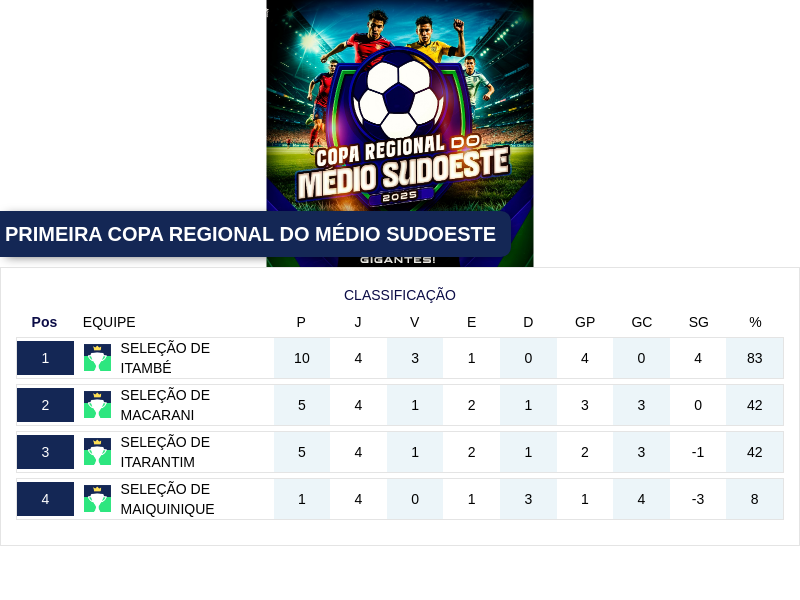
Task: Open the SELEÇÃO DE ITAMBÉ team link
Action: 165,358
